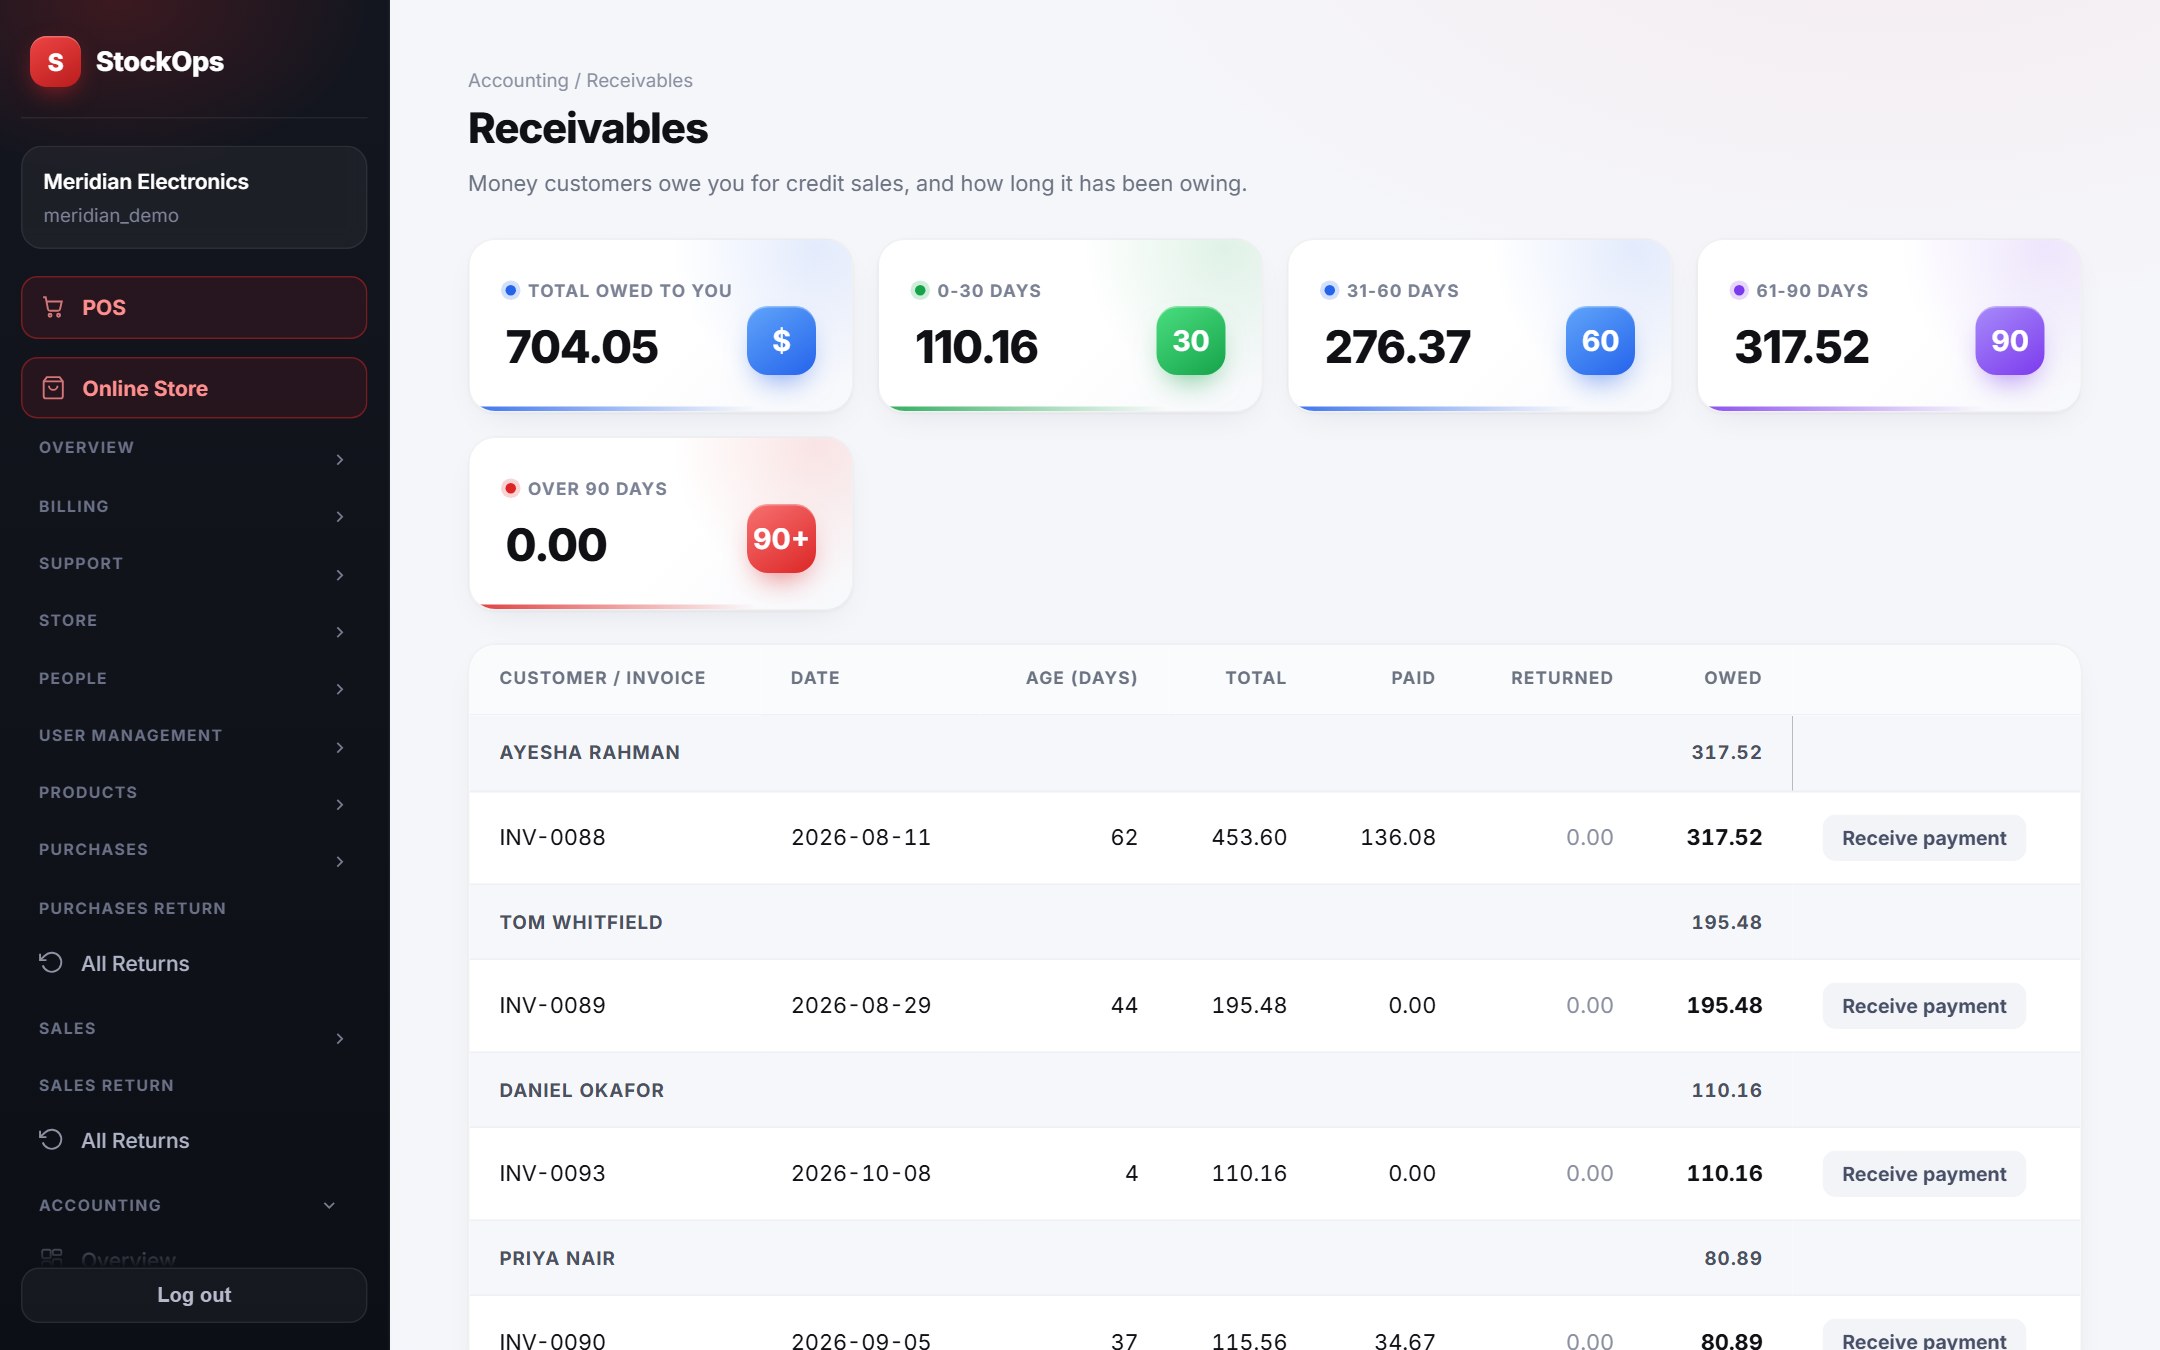Select the Meridian Electronics store card
2160x1350 pixels.
click(194, 197)
